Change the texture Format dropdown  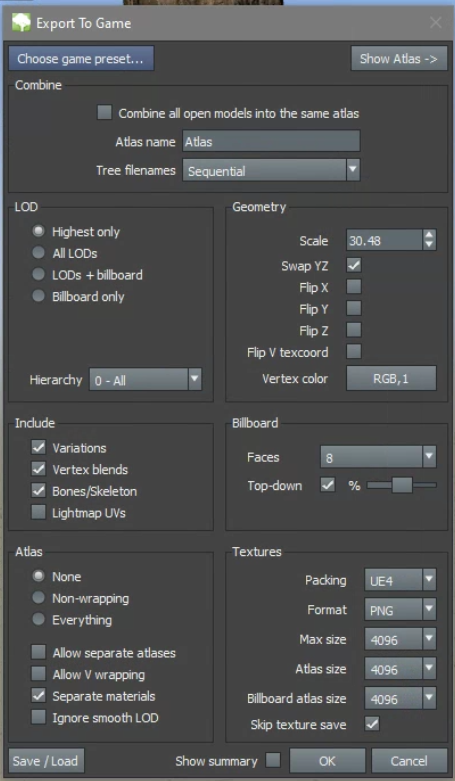[400, 610]
